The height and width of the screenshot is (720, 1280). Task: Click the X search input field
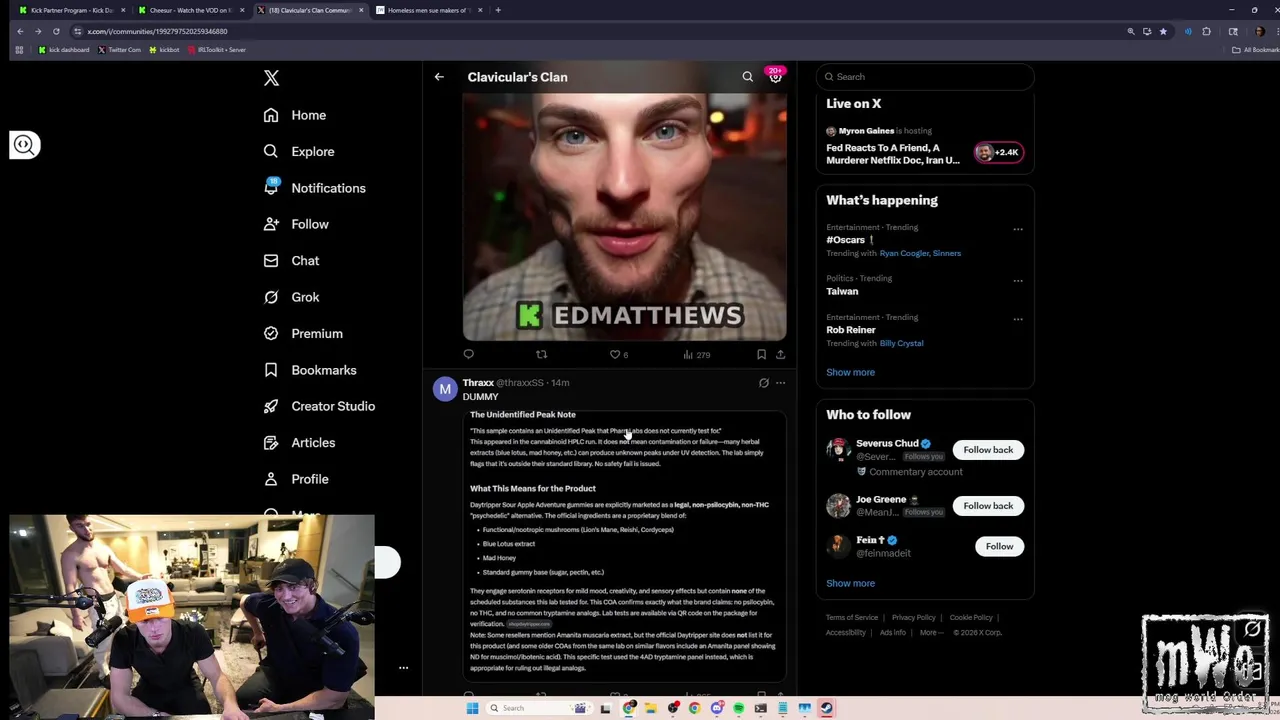tap(925, 76)
